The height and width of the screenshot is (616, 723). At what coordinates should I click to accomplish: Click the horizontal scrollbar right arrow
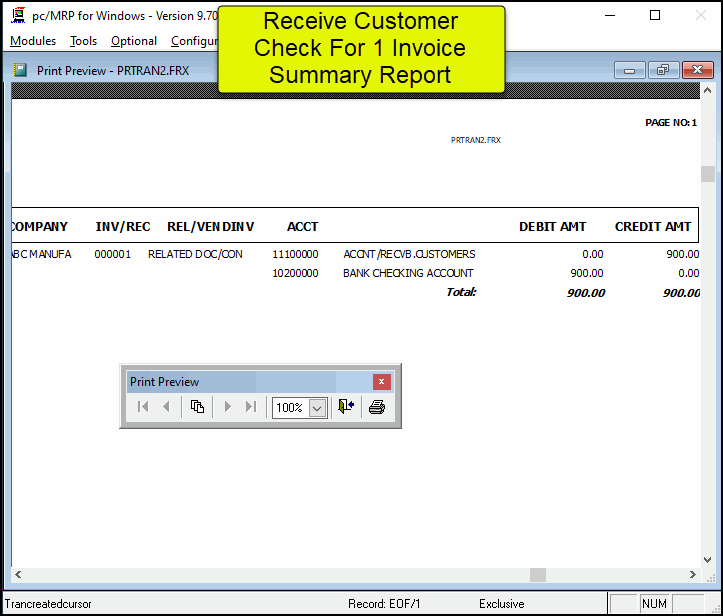pos(693,575)
